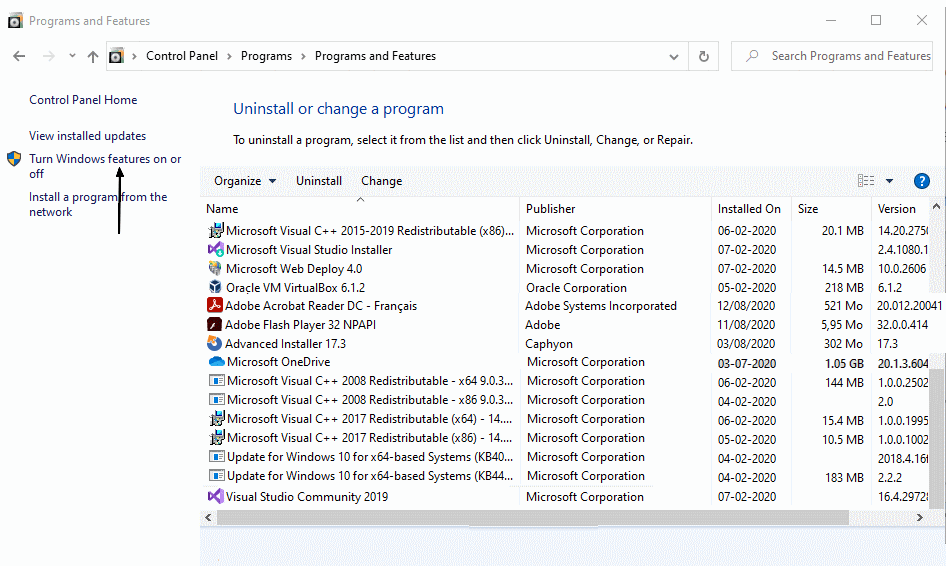
Task: Select the Oracle Corporation publisher cell
Action: coord(576,287)
